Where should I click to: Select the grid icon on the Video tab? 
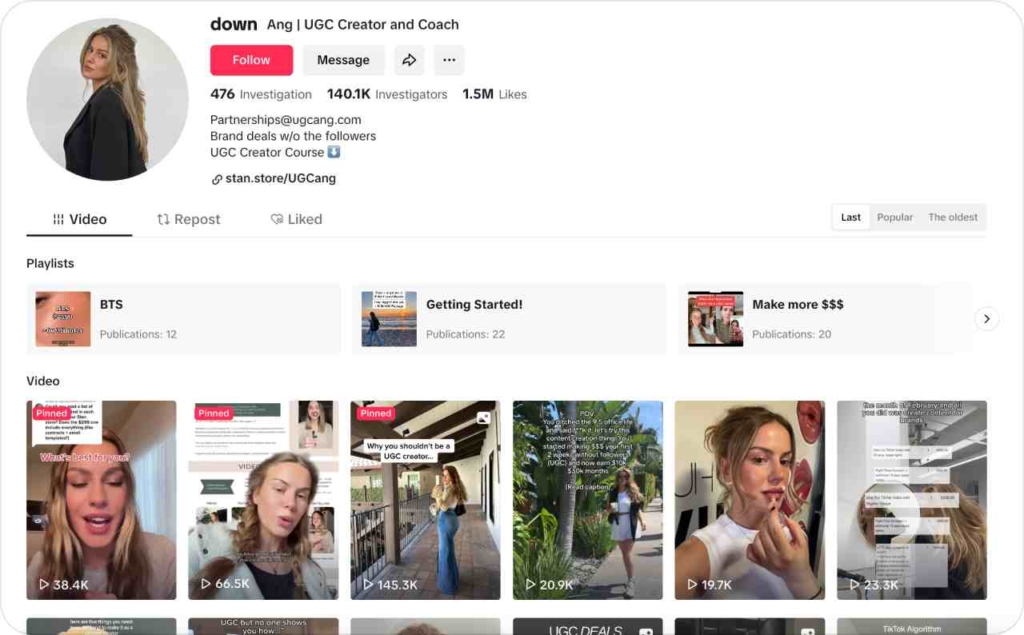(x=57, y=219)
